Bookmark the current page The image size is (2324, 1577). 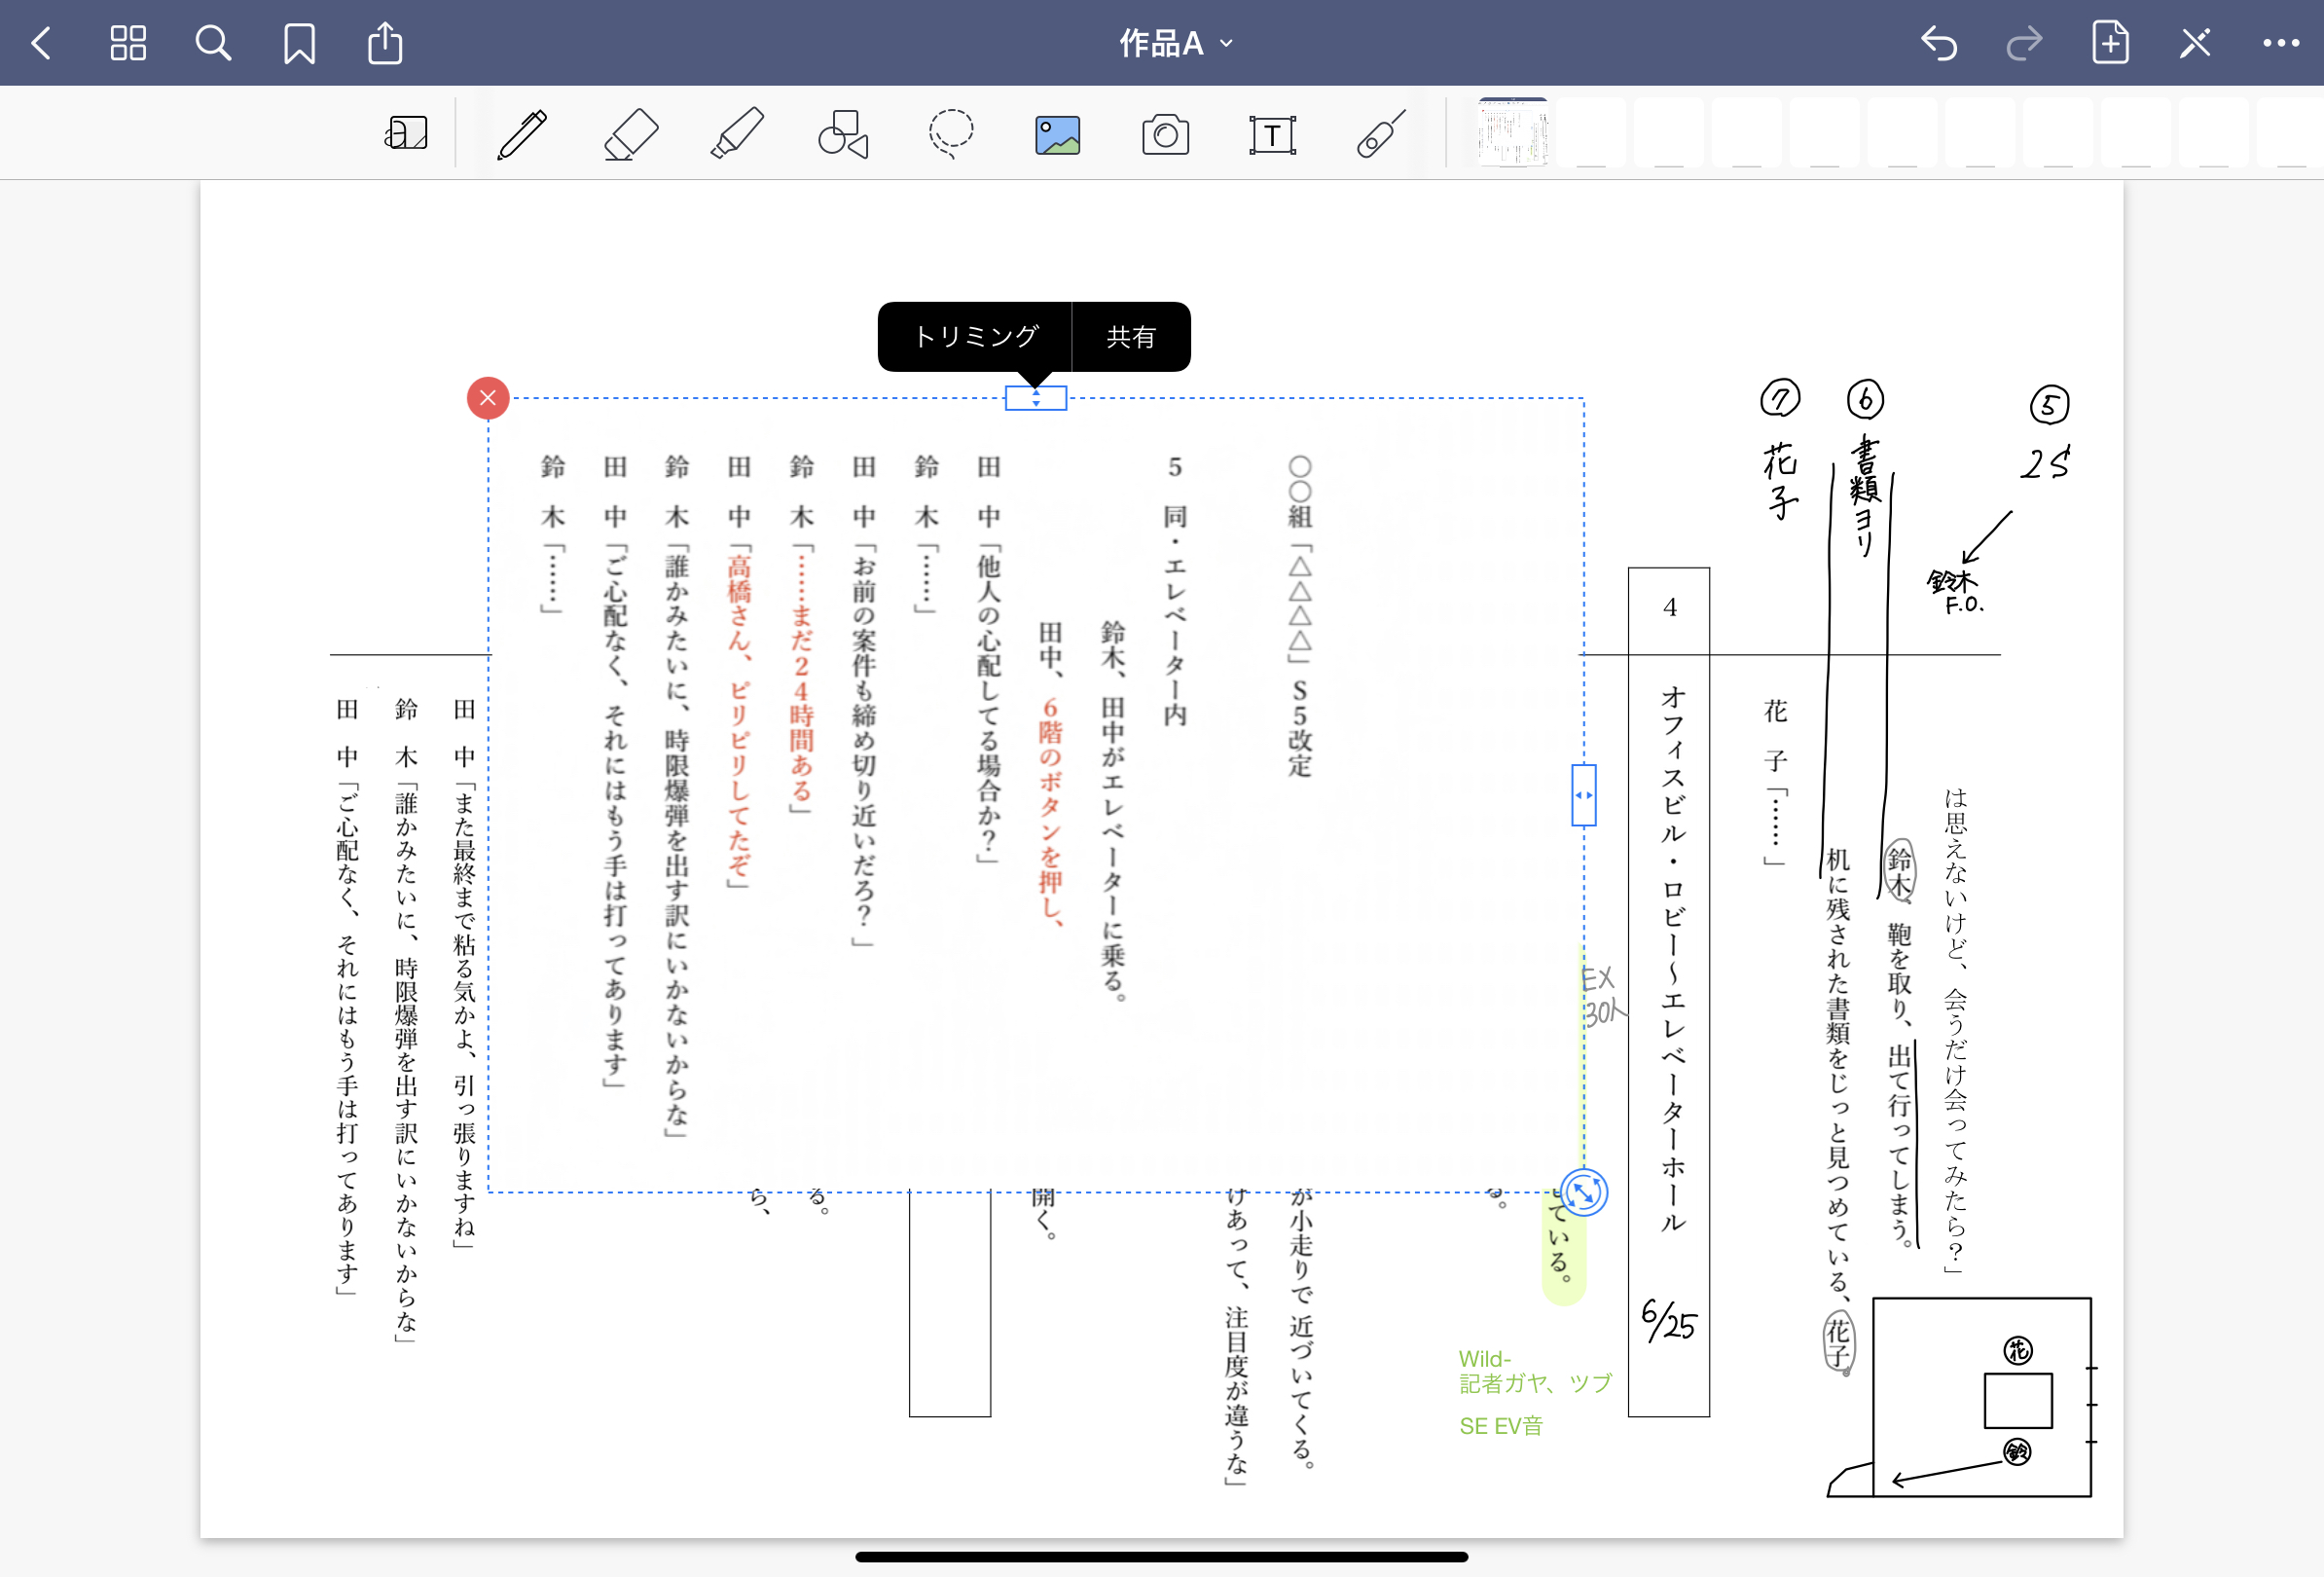coord(299,43)
